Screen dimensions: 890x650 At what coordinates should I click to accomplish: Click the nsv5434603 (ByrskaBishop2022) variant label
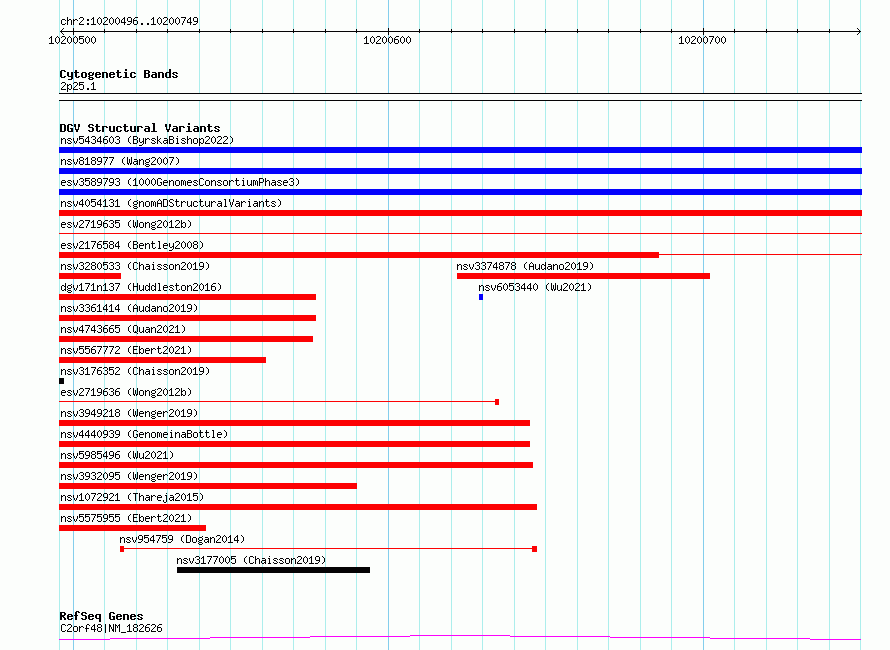click(147, 140)
